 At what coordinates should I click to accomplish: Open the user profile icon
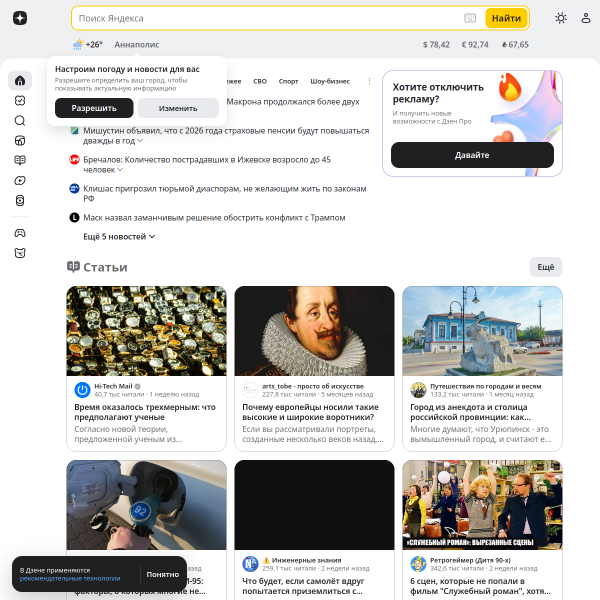(586, 18)
